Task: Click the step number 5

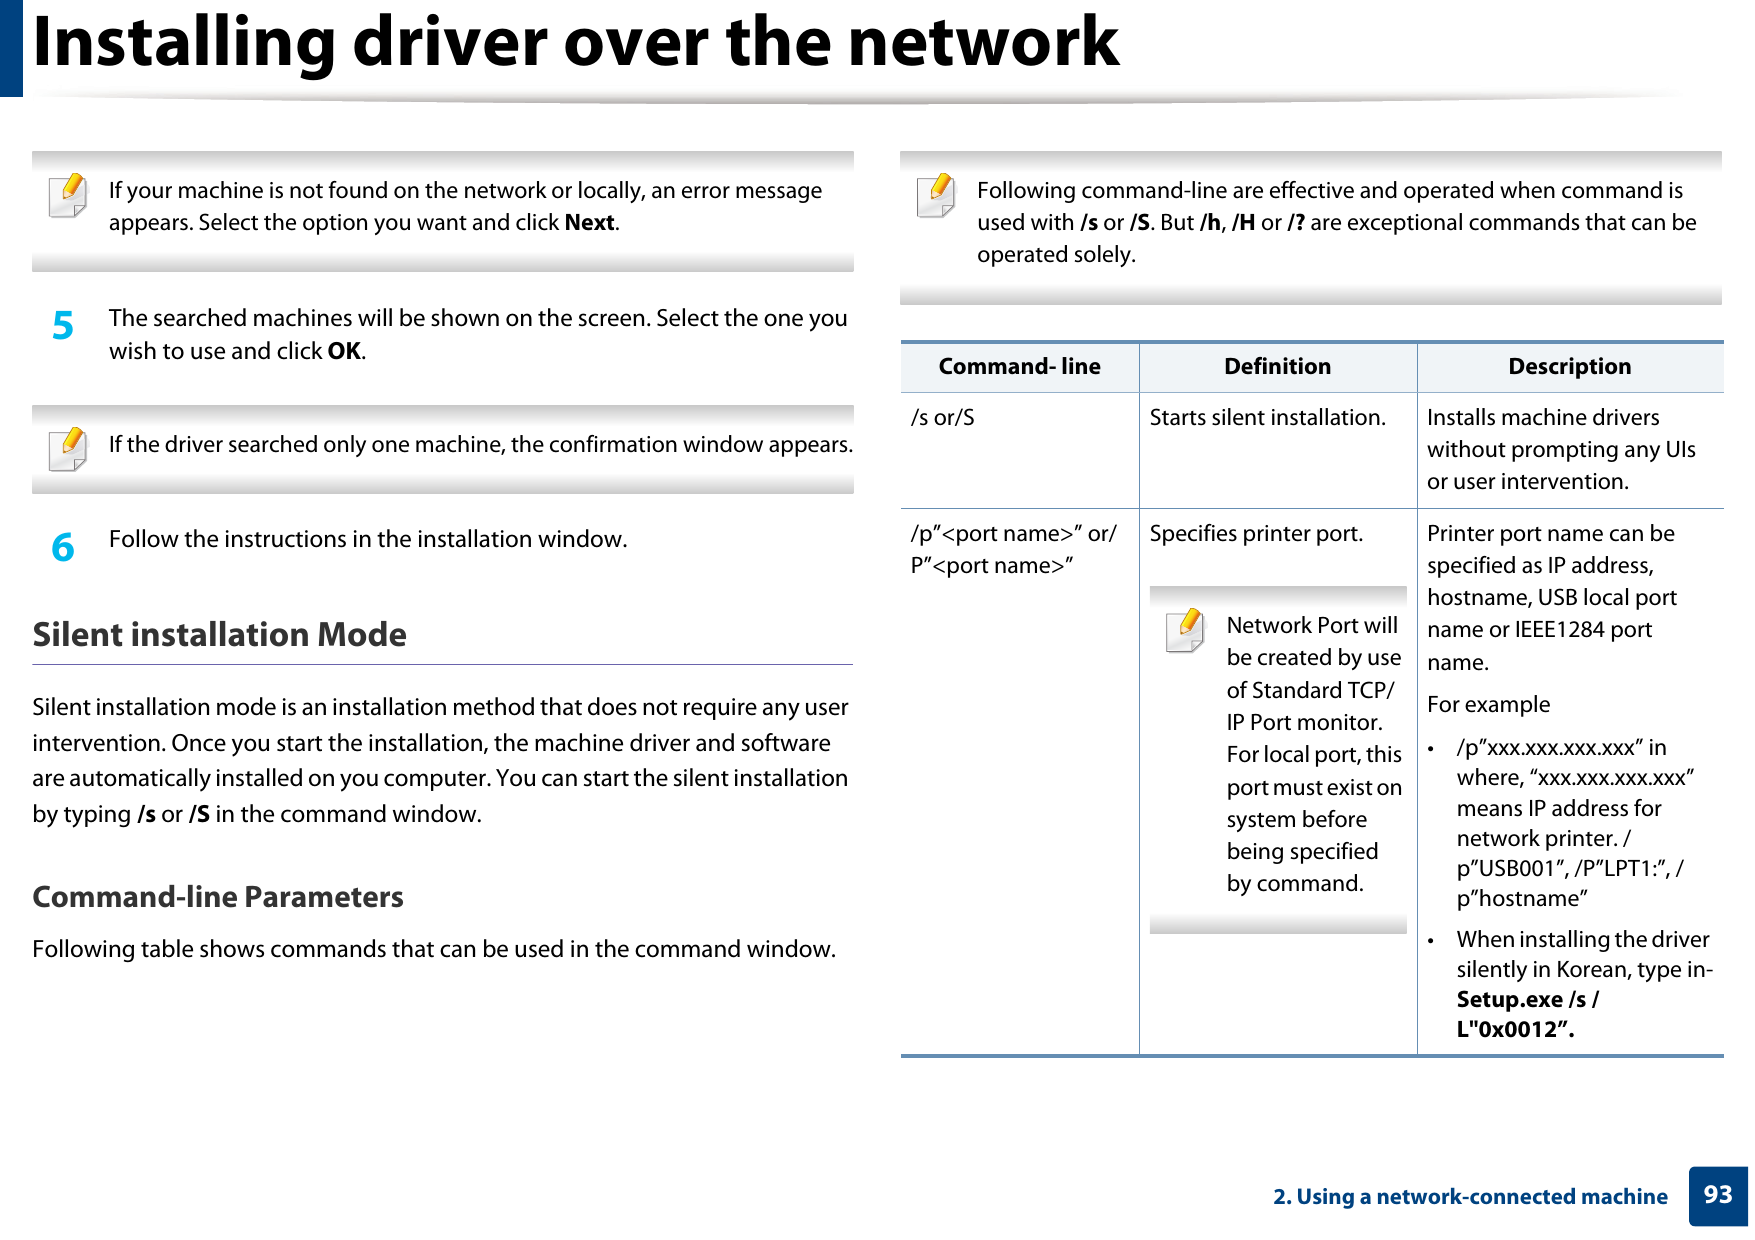Action: pos(62,326)
